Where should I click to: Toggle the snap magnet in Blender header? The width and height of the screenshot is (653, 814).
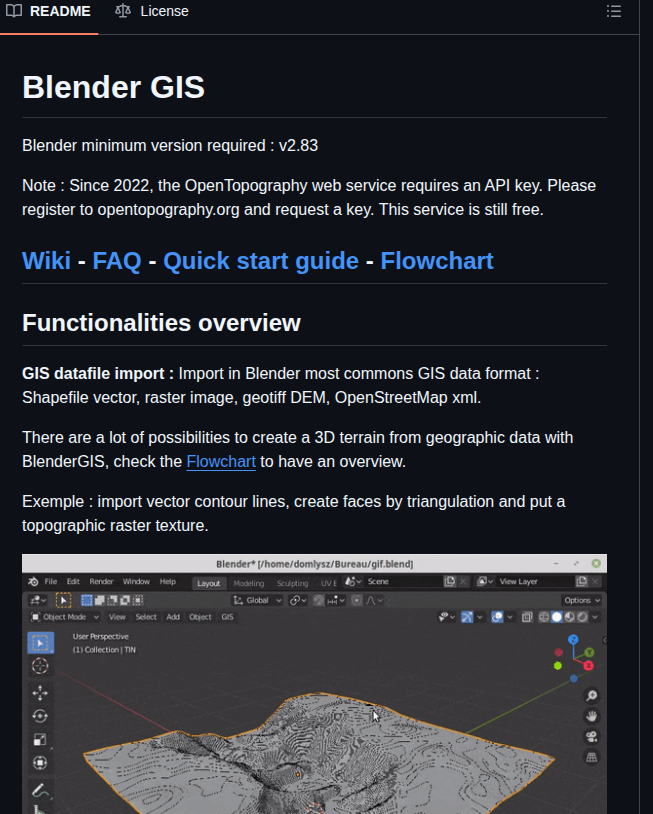[318, 601]
